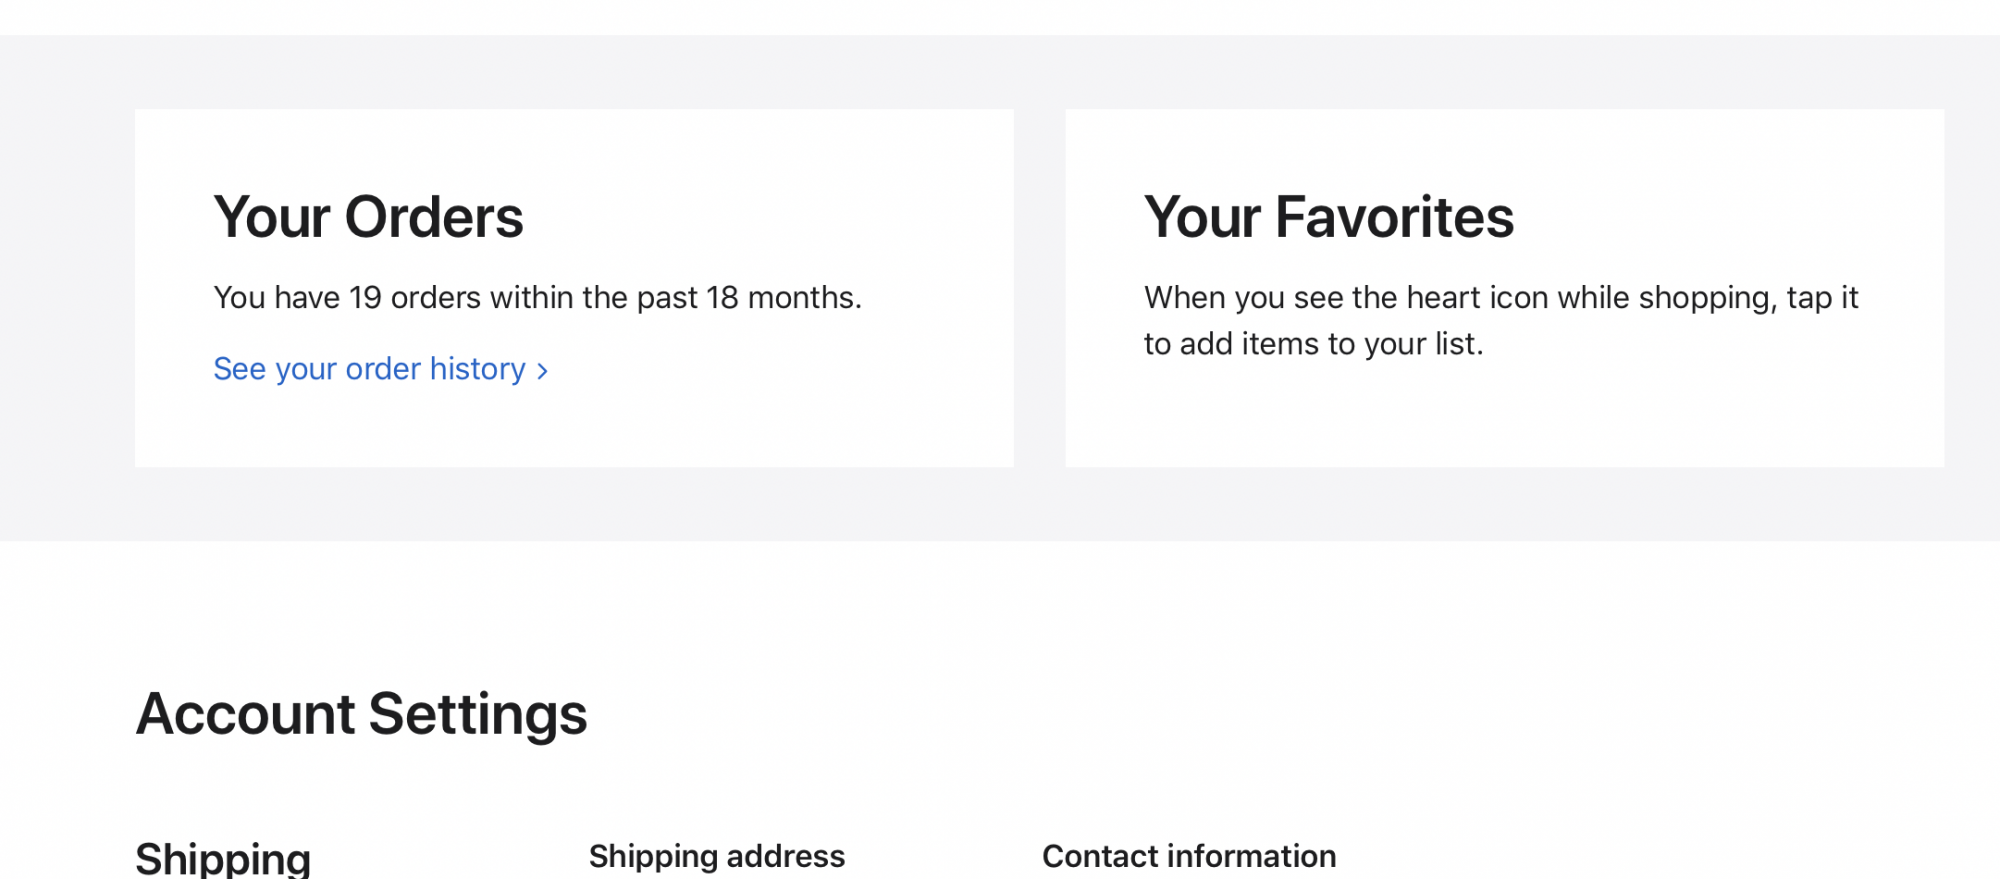Screen dimensions: 2000x879
Task: Click the word "history" in the order link
Action: pos(477,369)
